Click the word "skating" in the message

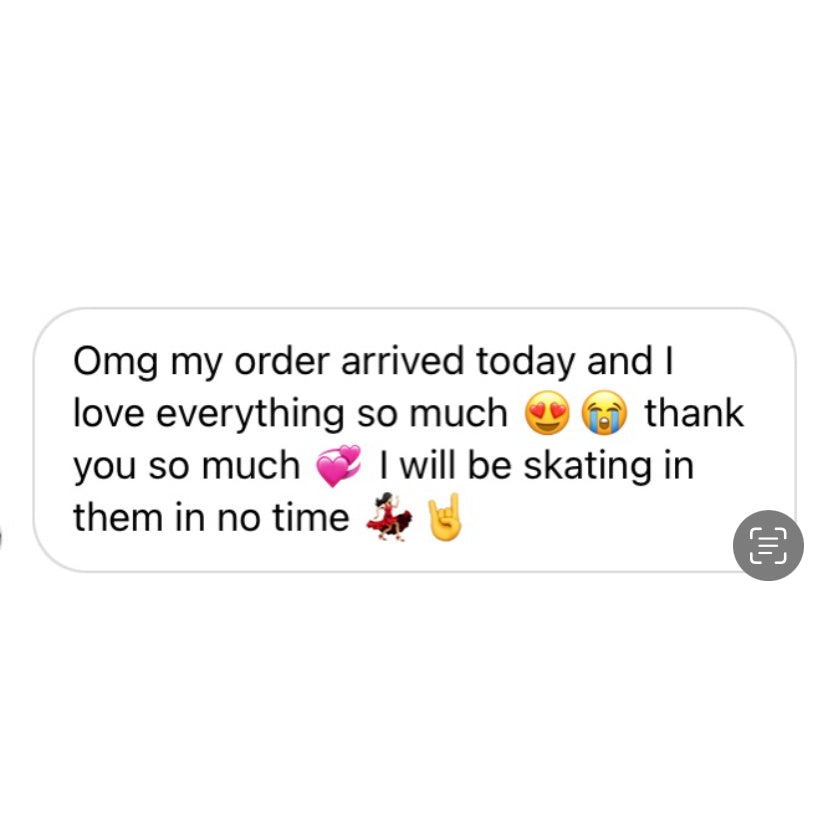click(588, 467)
